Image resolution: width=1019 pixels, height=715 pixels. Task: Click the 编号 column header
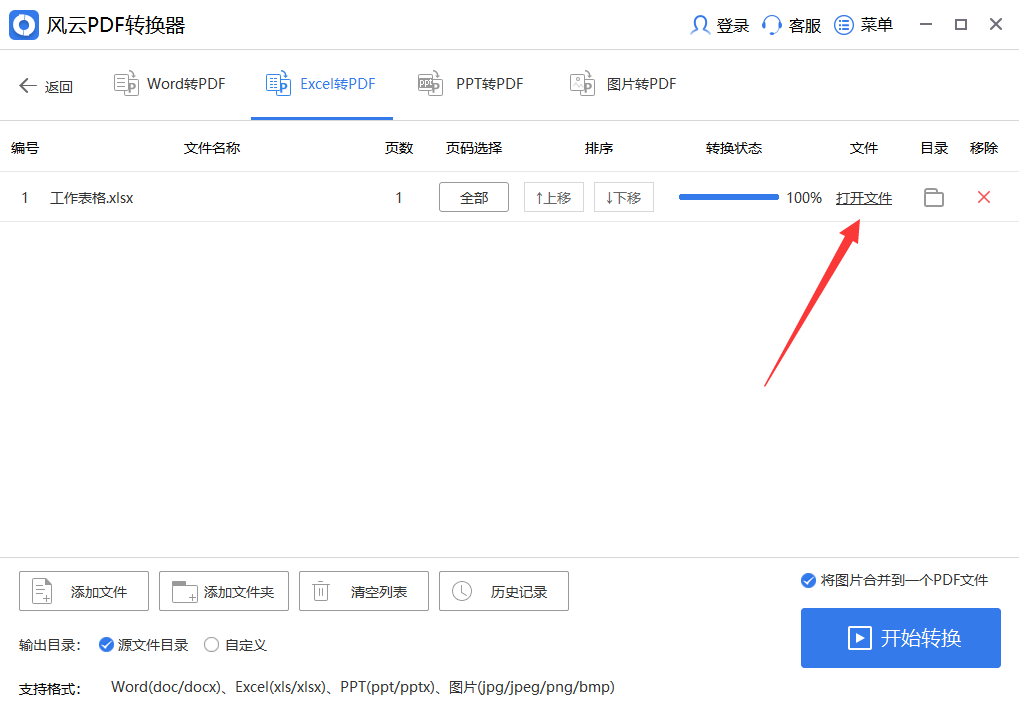[25, 148]
